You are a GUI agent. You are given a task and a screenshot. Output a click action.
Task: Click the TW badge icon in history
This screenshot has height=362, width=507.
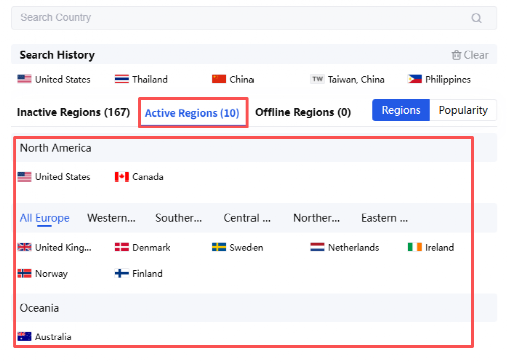click(317, 79)
